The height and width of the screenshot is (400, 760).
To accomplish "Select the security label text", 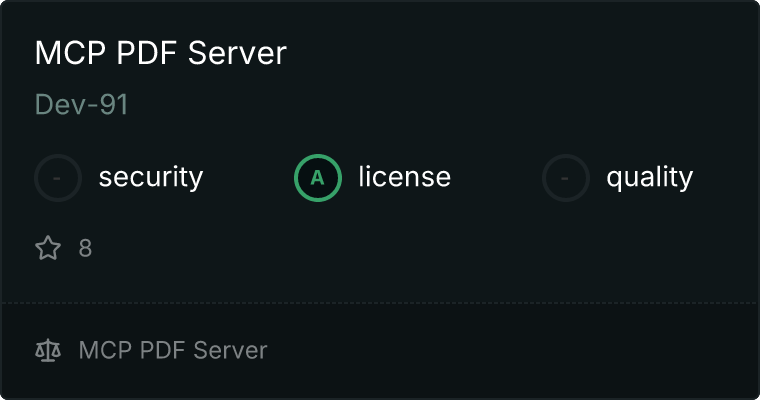I will click(150, 178).
